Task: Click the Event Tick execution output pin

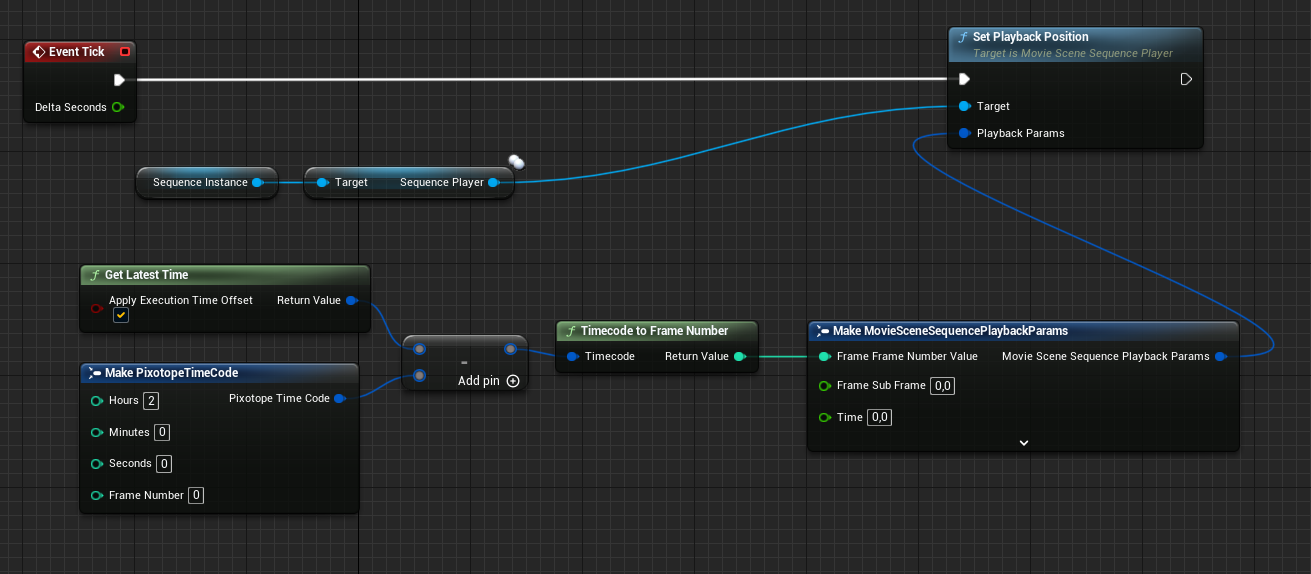Action: [119, 80]
